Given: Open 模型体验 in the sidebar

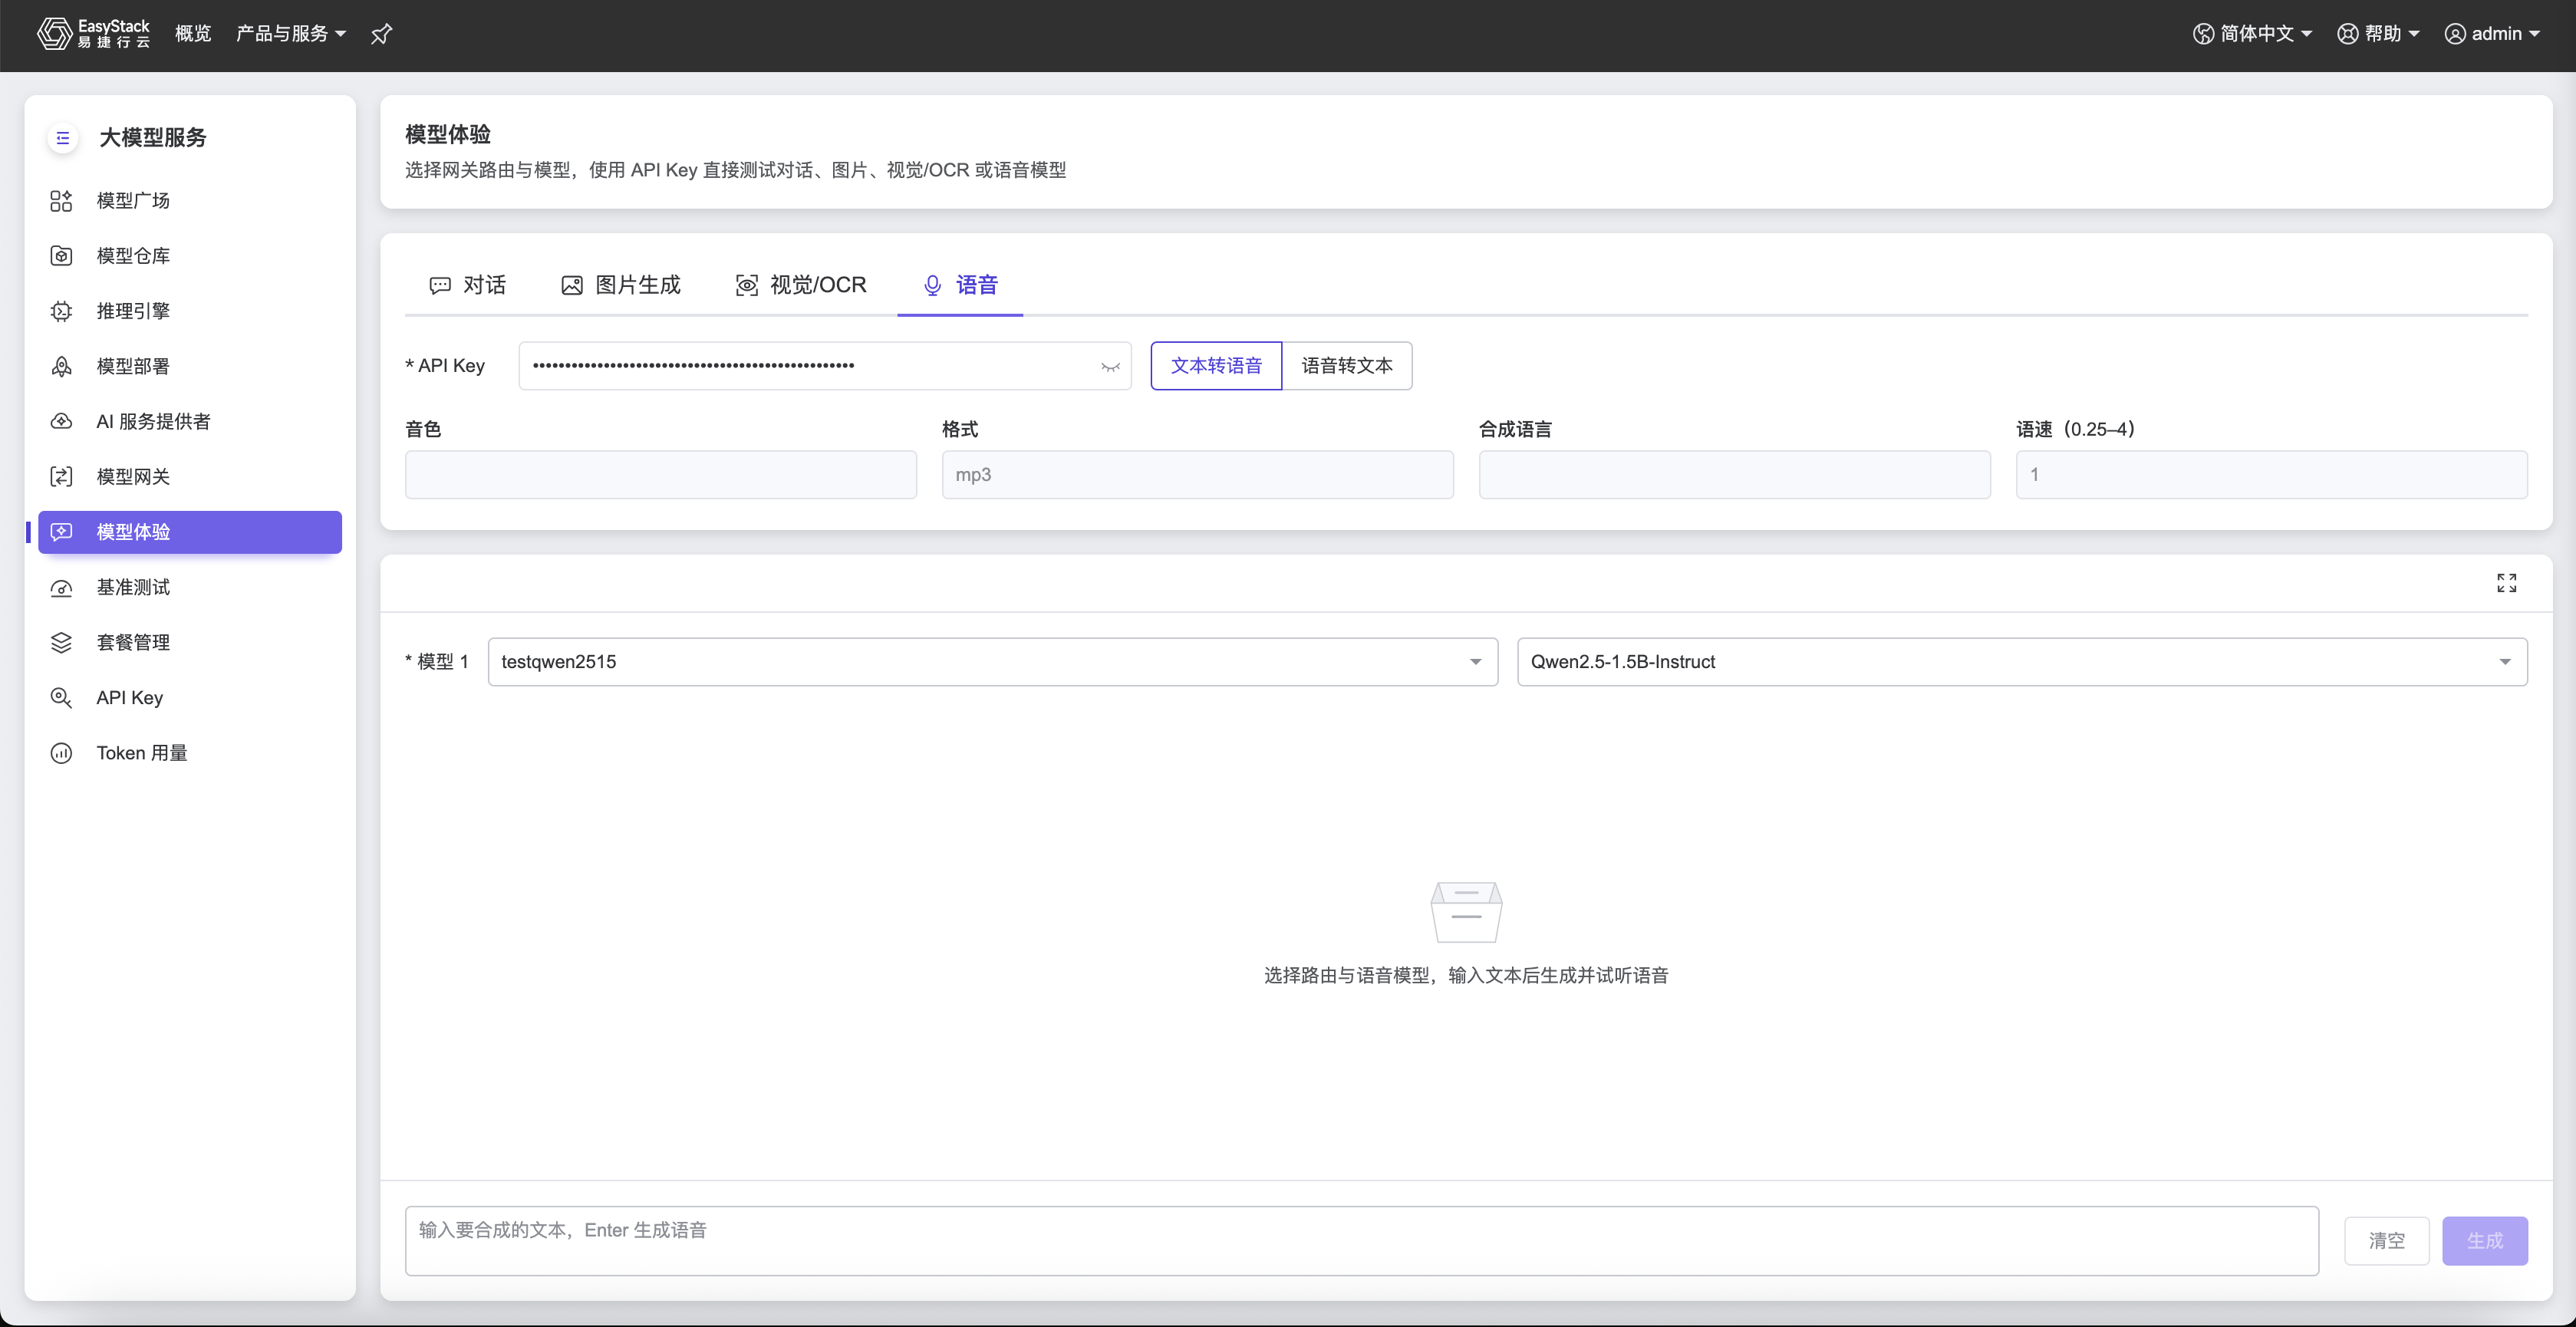Looking at the screenshot, I should (x=190, y=532).
